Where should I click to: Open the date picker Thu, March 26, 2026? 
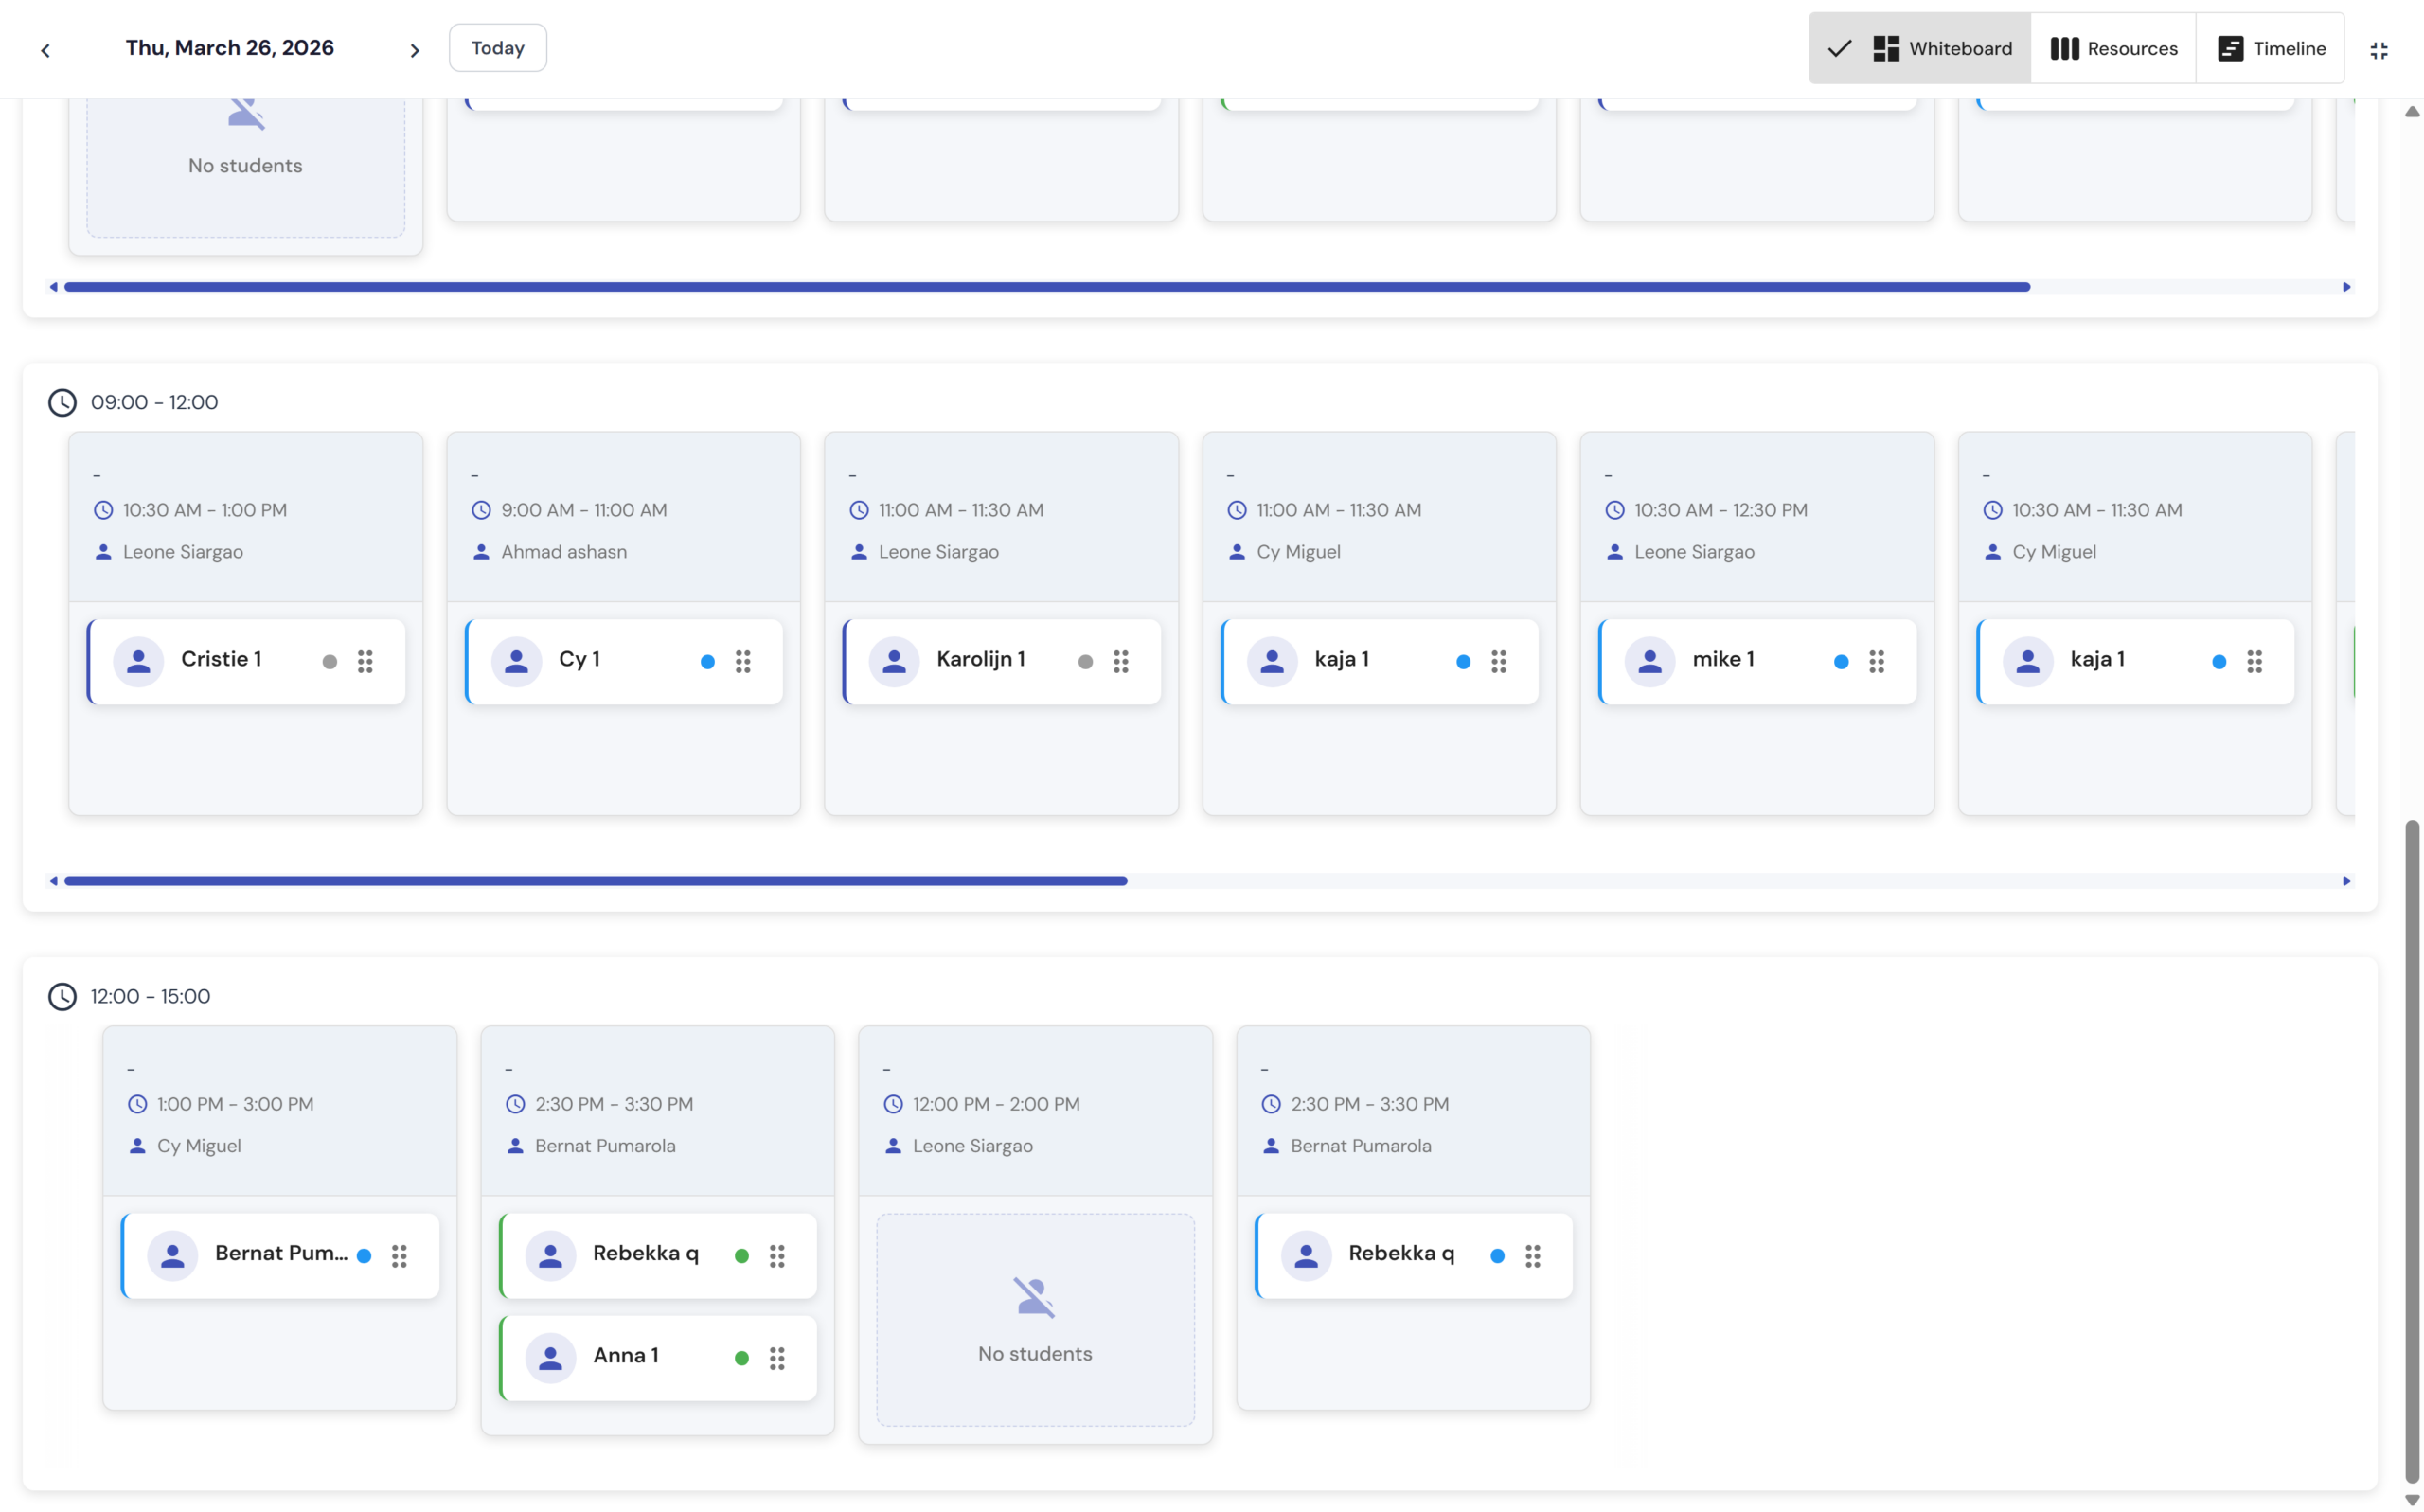[x=229, y=48]
